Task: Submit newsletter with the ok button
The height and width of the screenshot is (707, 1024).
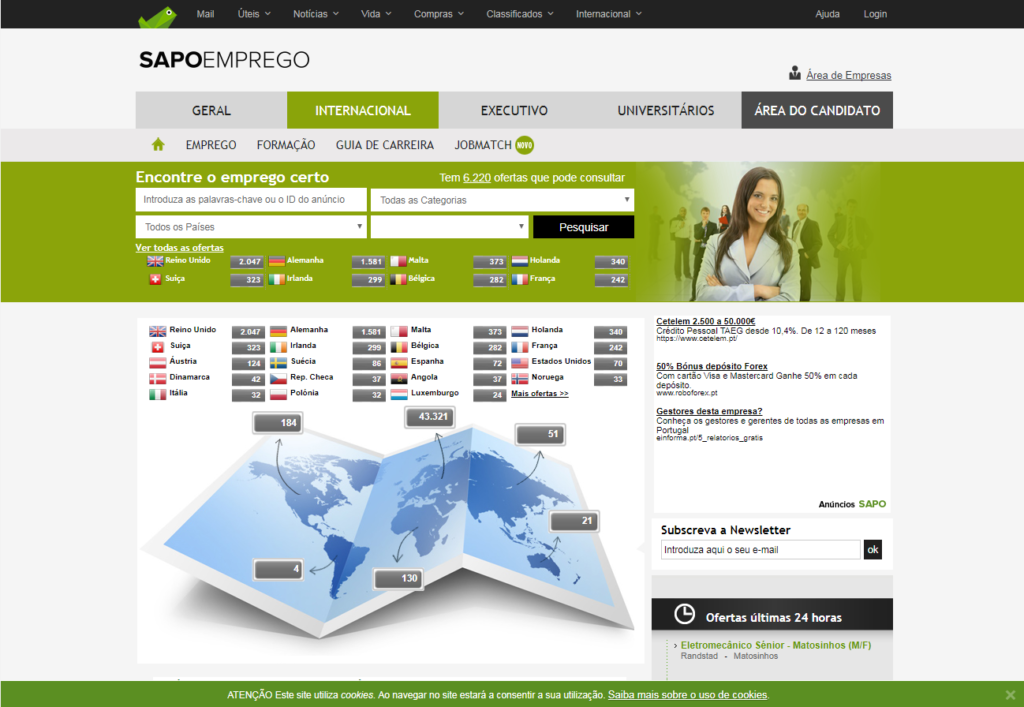Action: point(872,550)
